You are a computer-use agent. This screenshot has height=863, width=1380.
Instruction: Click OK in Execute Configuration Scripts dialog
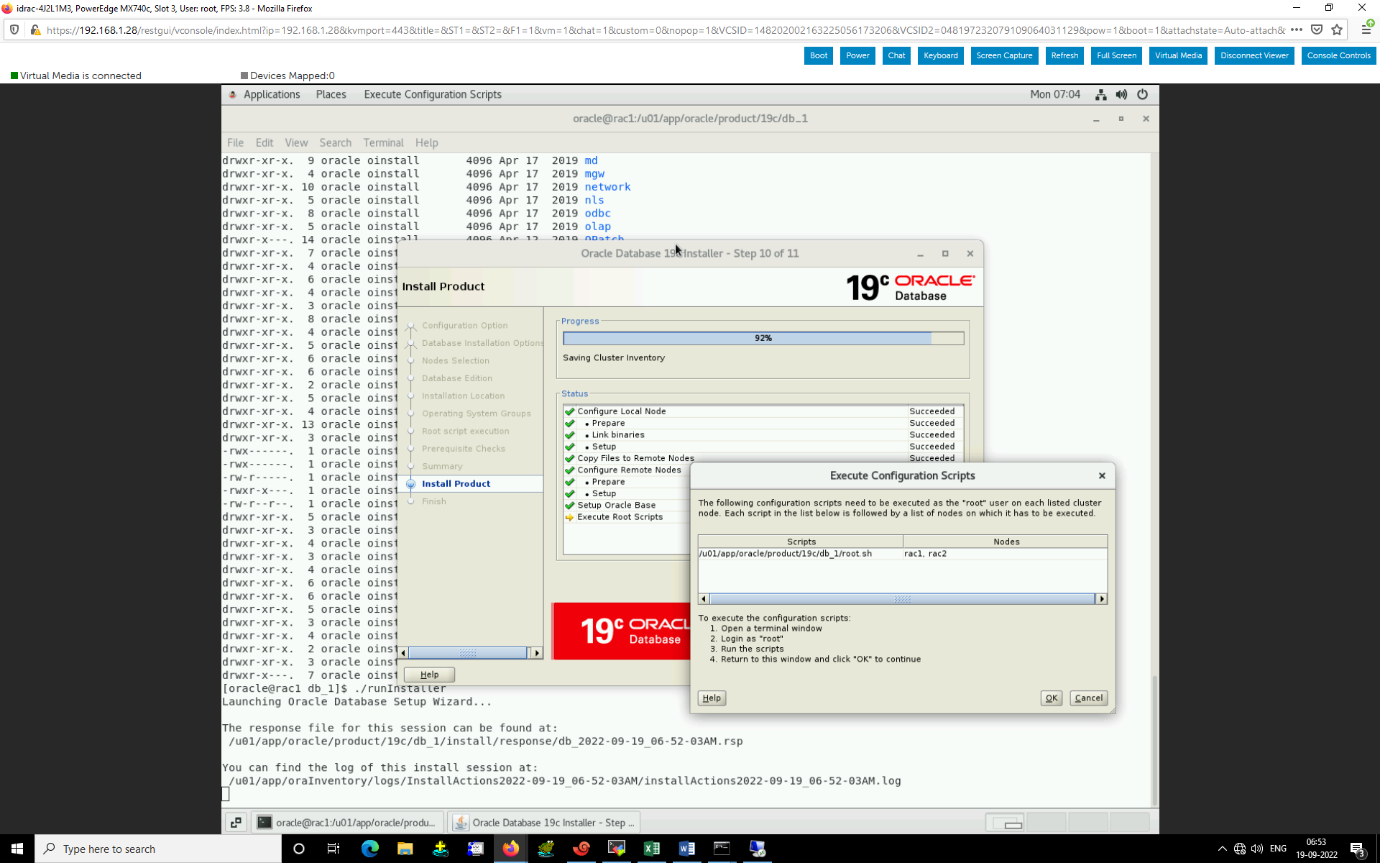pyautogui.click(x=1051, y=698)
